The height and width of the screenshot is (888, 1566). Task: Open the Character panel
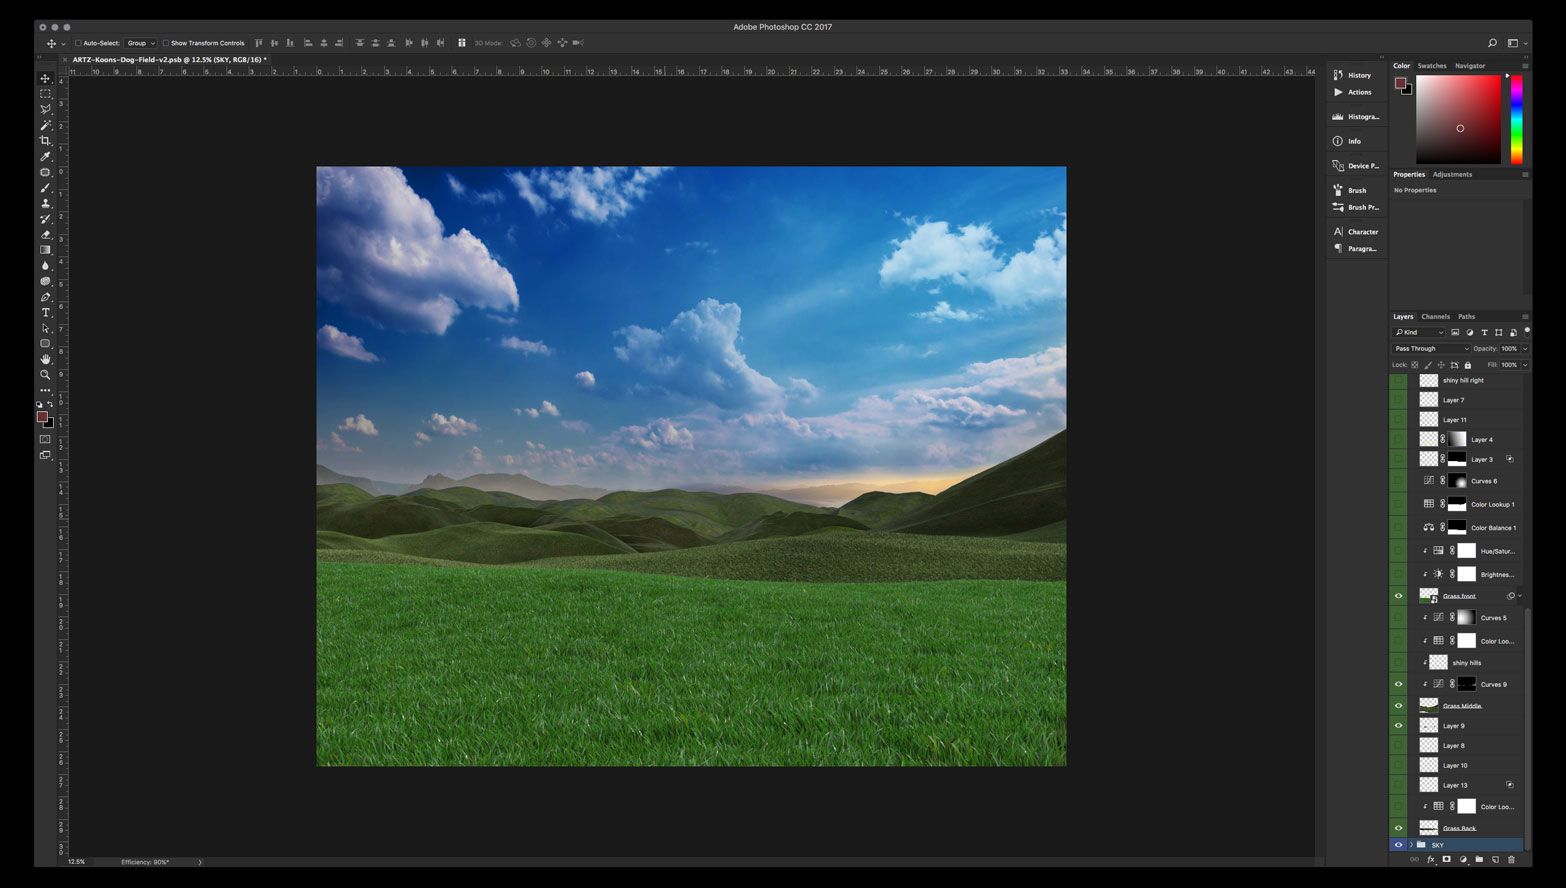pos(1361,232)
